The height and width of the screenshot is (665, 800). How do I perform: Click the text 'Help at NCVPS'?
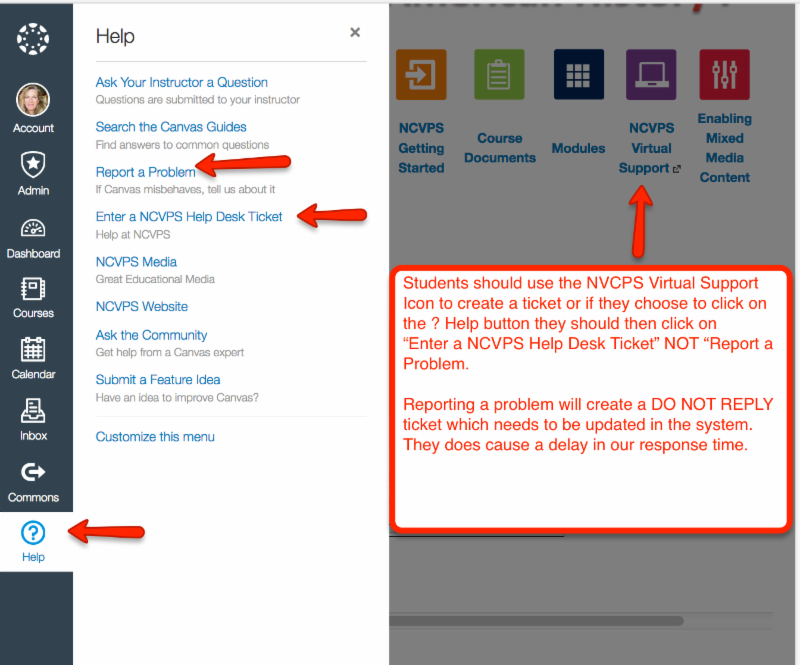(133, 235)
